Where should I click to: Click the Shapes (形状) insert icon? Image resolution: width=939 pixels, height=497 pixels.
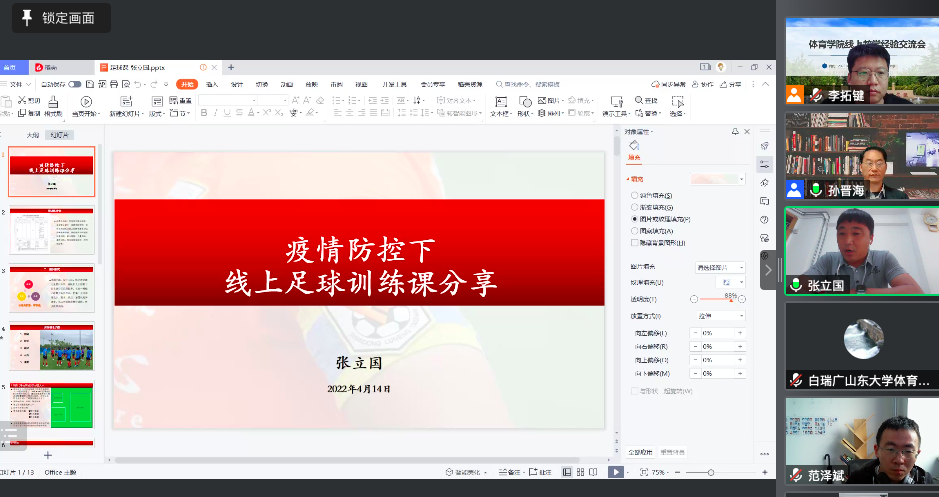tap(525, 101)
